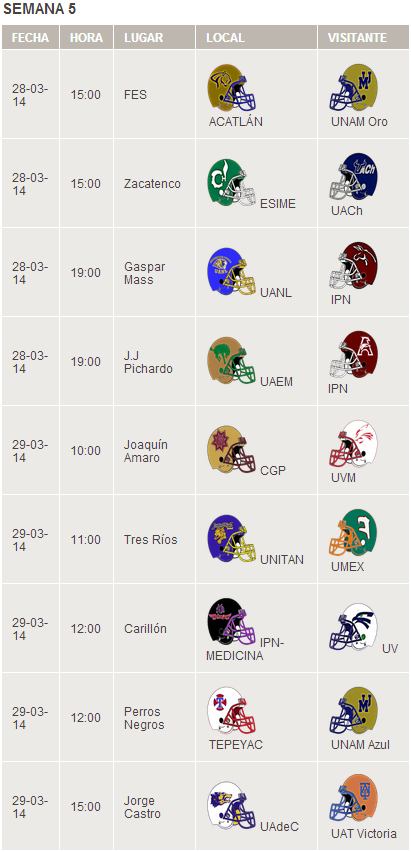The width and height of the screenshot is (411, 852).
Task: Click the orange UAT Victoria helmet
Action: coord(353,799)
